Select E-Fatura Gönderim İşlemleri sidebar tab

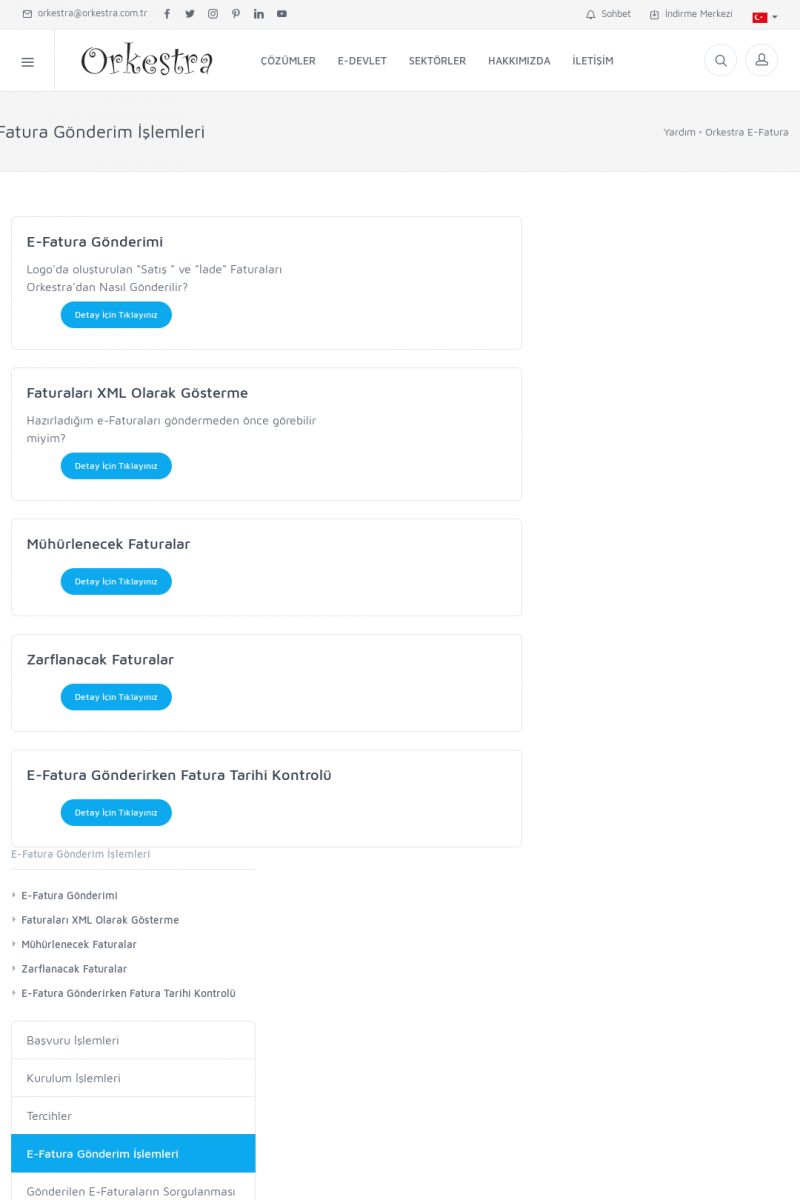(133, 1153)
